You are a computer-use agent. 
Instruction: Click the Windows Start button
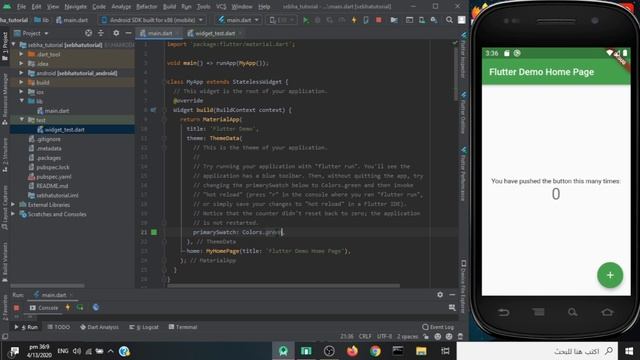629,351
